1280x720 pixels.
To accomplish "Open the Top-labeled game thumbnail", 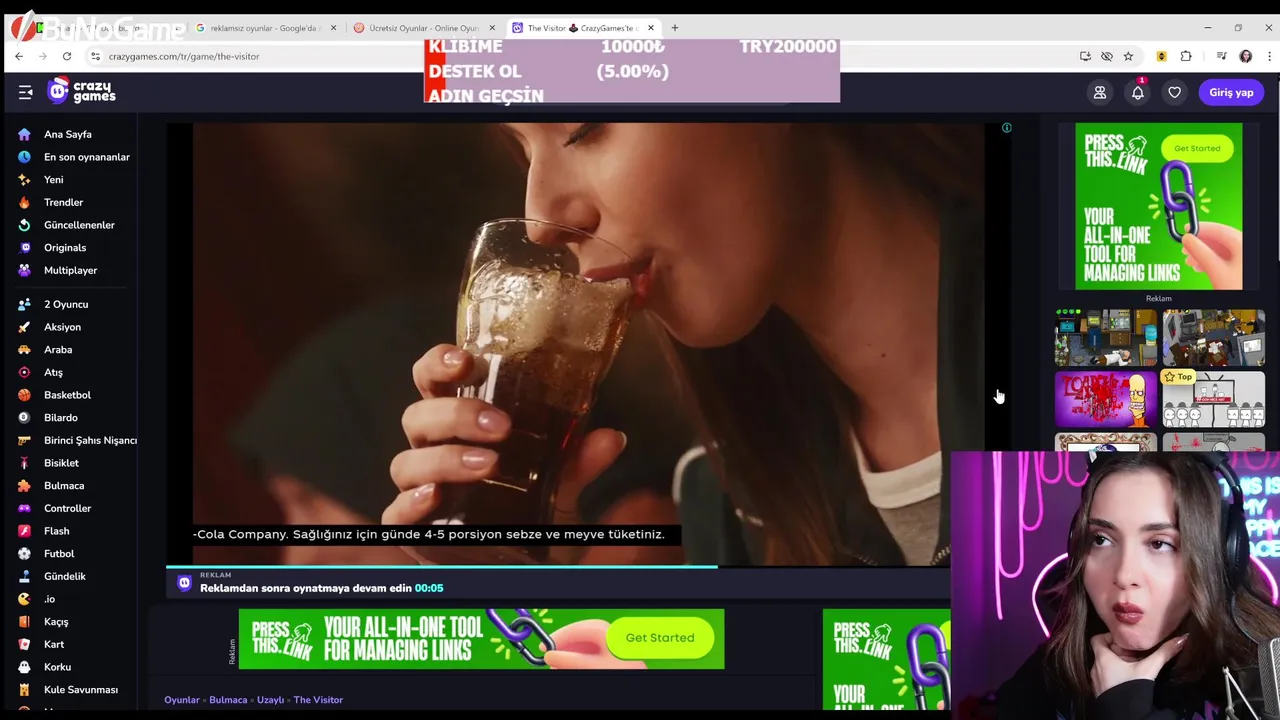I will [x=1213, y=399].
